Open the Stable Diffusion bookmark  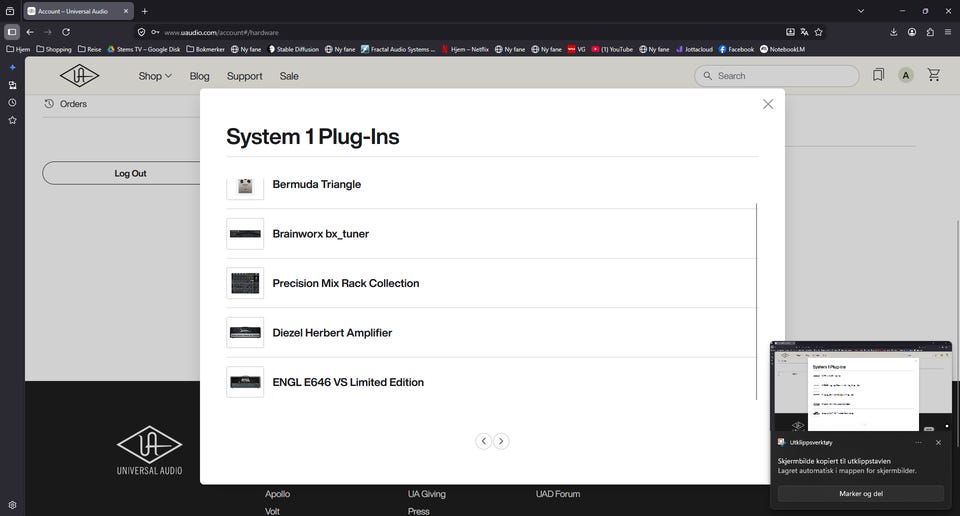click(293, 49)
